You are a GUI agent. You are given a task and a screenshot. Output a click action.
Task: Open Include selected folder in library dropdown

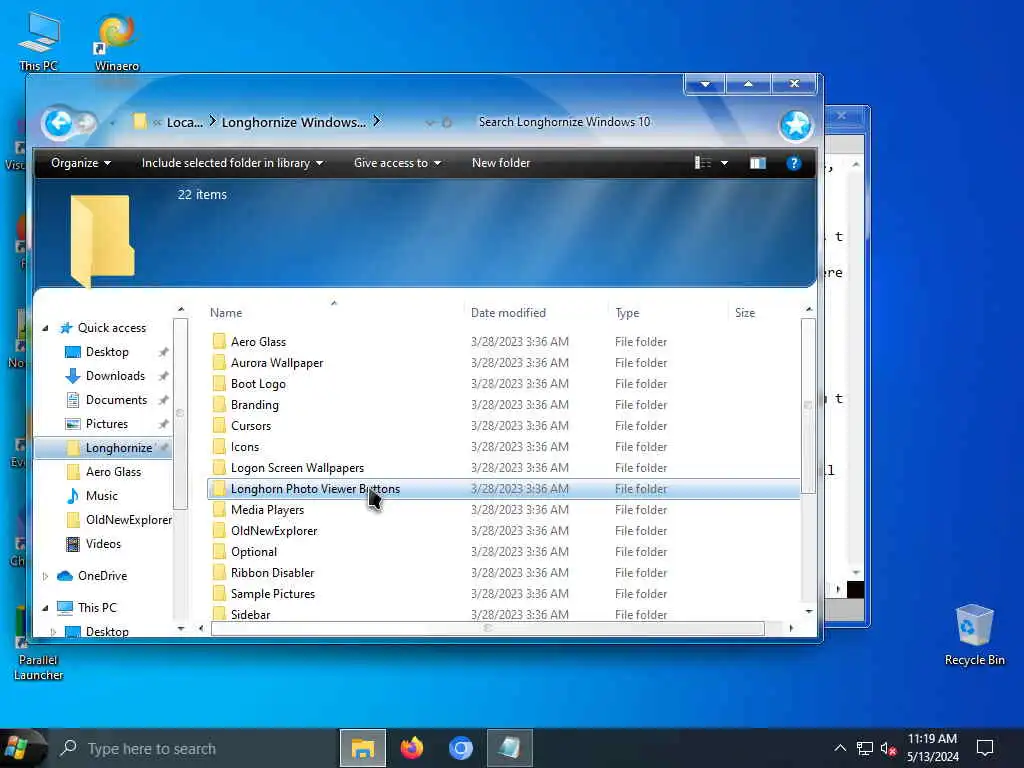[232, 163]
